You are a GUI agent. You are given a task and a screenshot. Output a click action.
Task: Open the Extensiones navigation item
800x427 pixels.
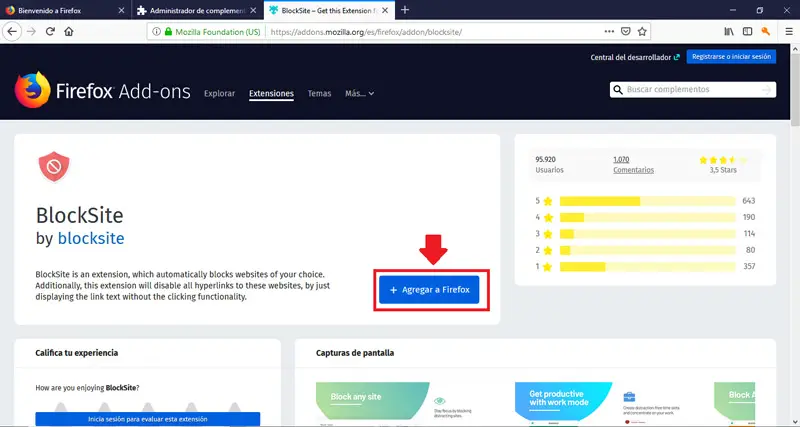271,93
